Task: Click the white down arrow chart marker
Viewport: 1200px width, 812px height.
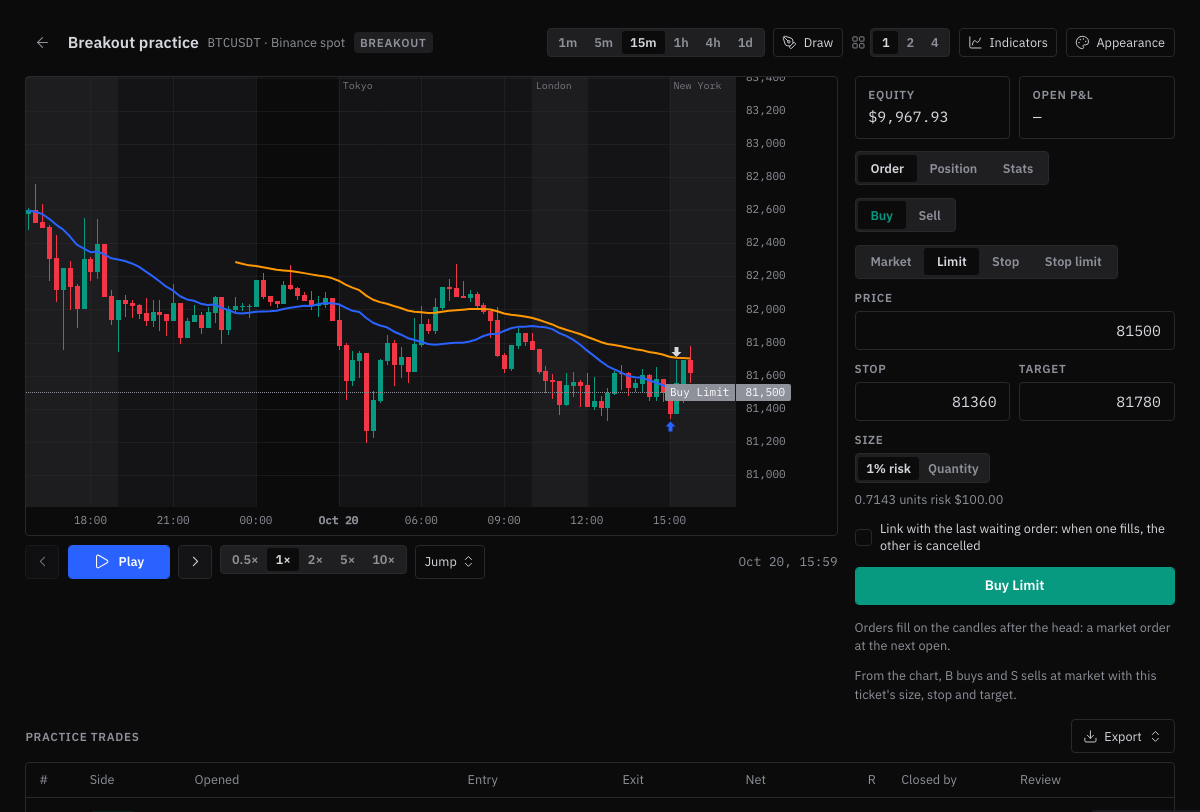Action: click(677, 352)
